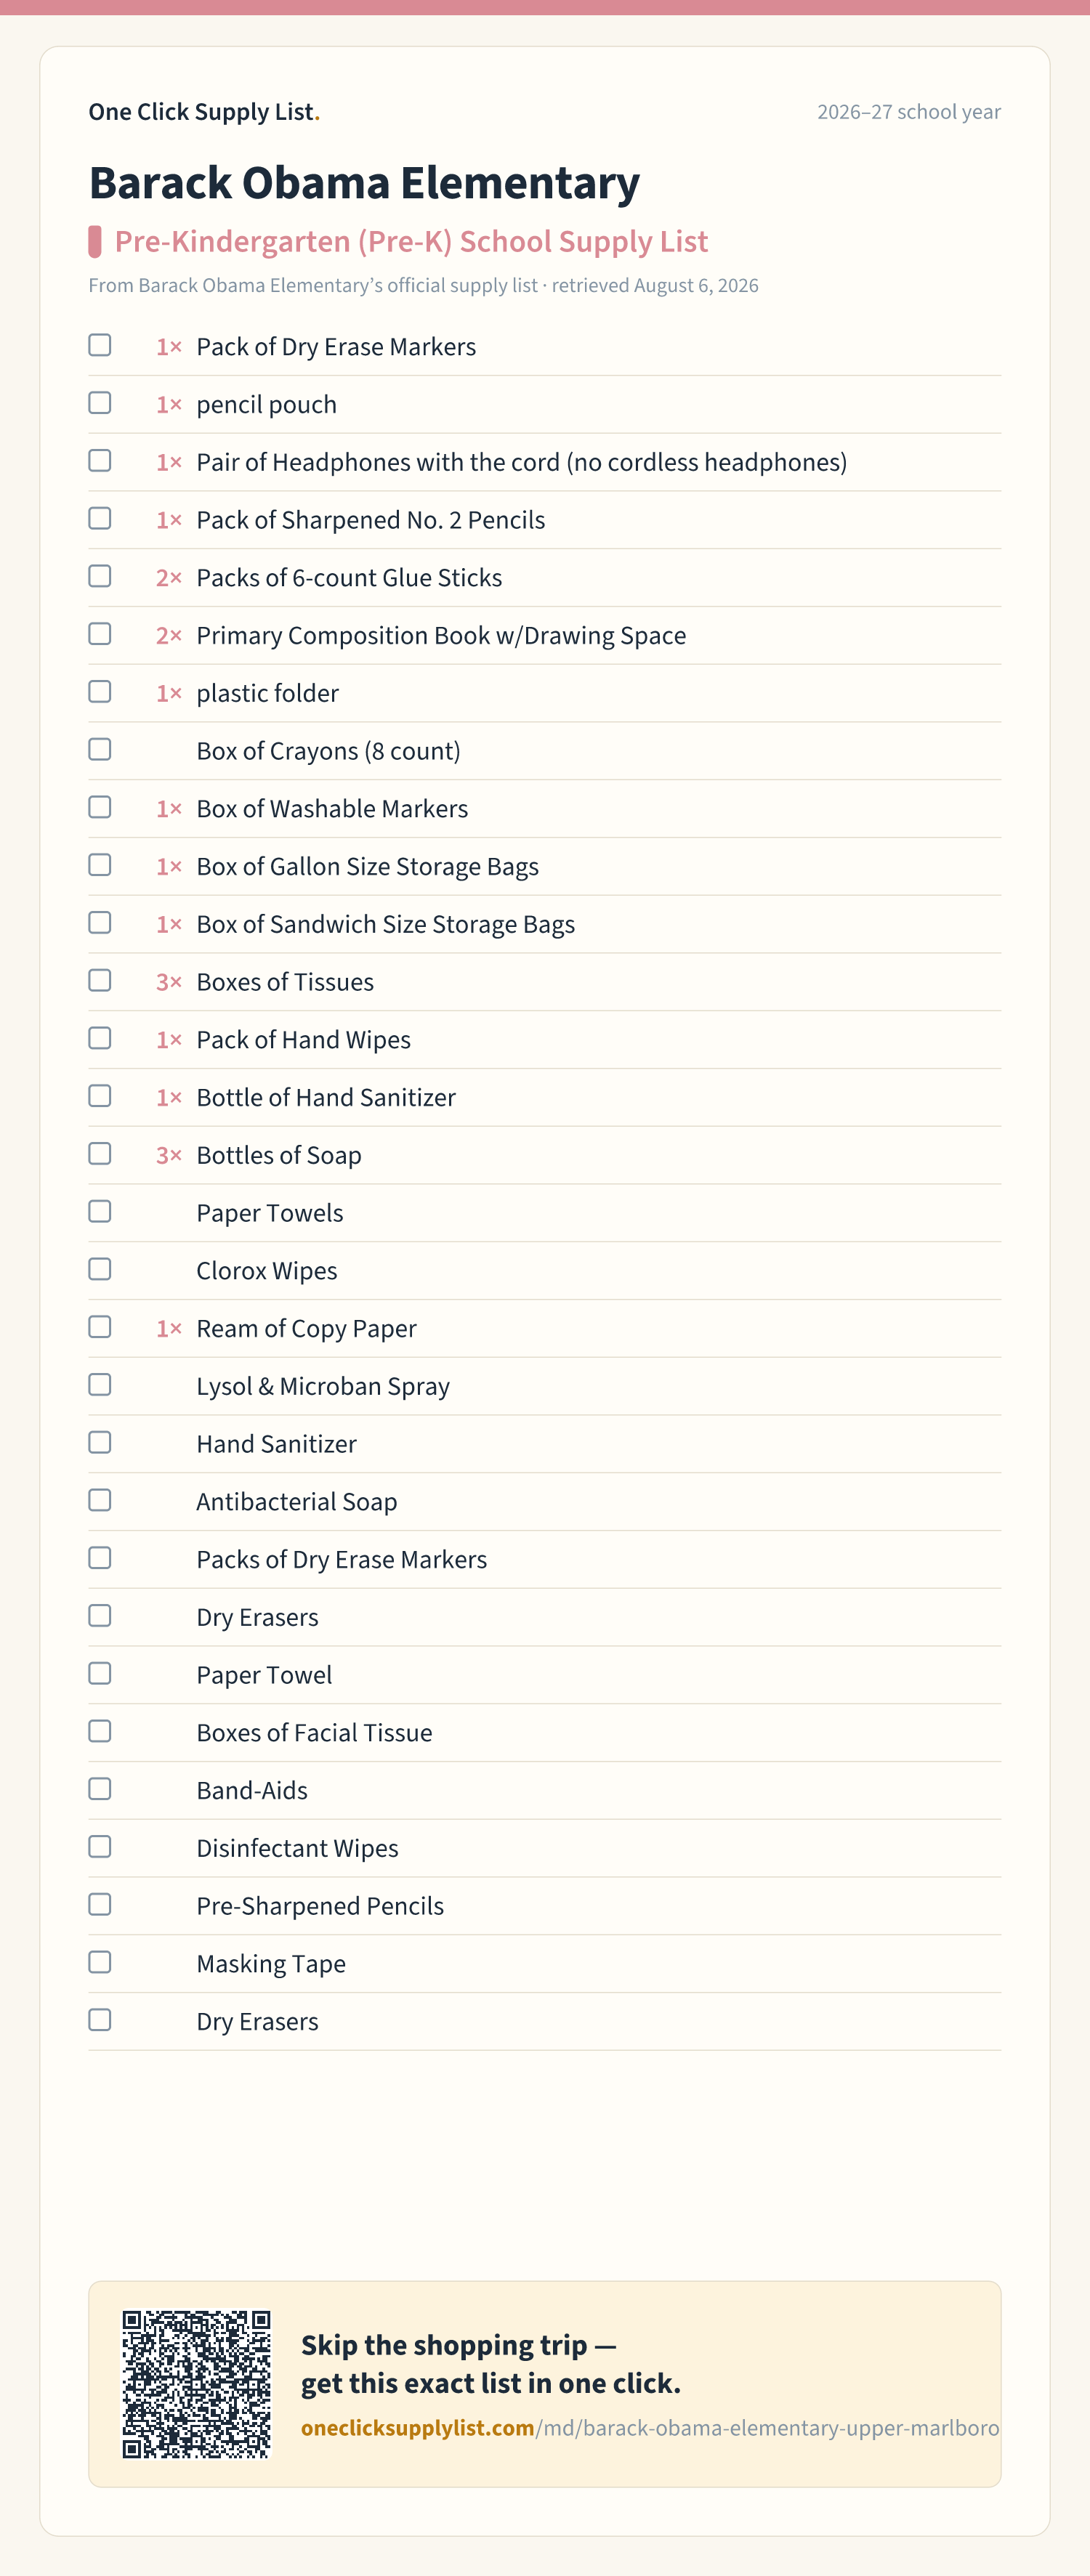Click the QR code image
The height and width of the screenshot is (2576, 1090).
(196, 2384)
